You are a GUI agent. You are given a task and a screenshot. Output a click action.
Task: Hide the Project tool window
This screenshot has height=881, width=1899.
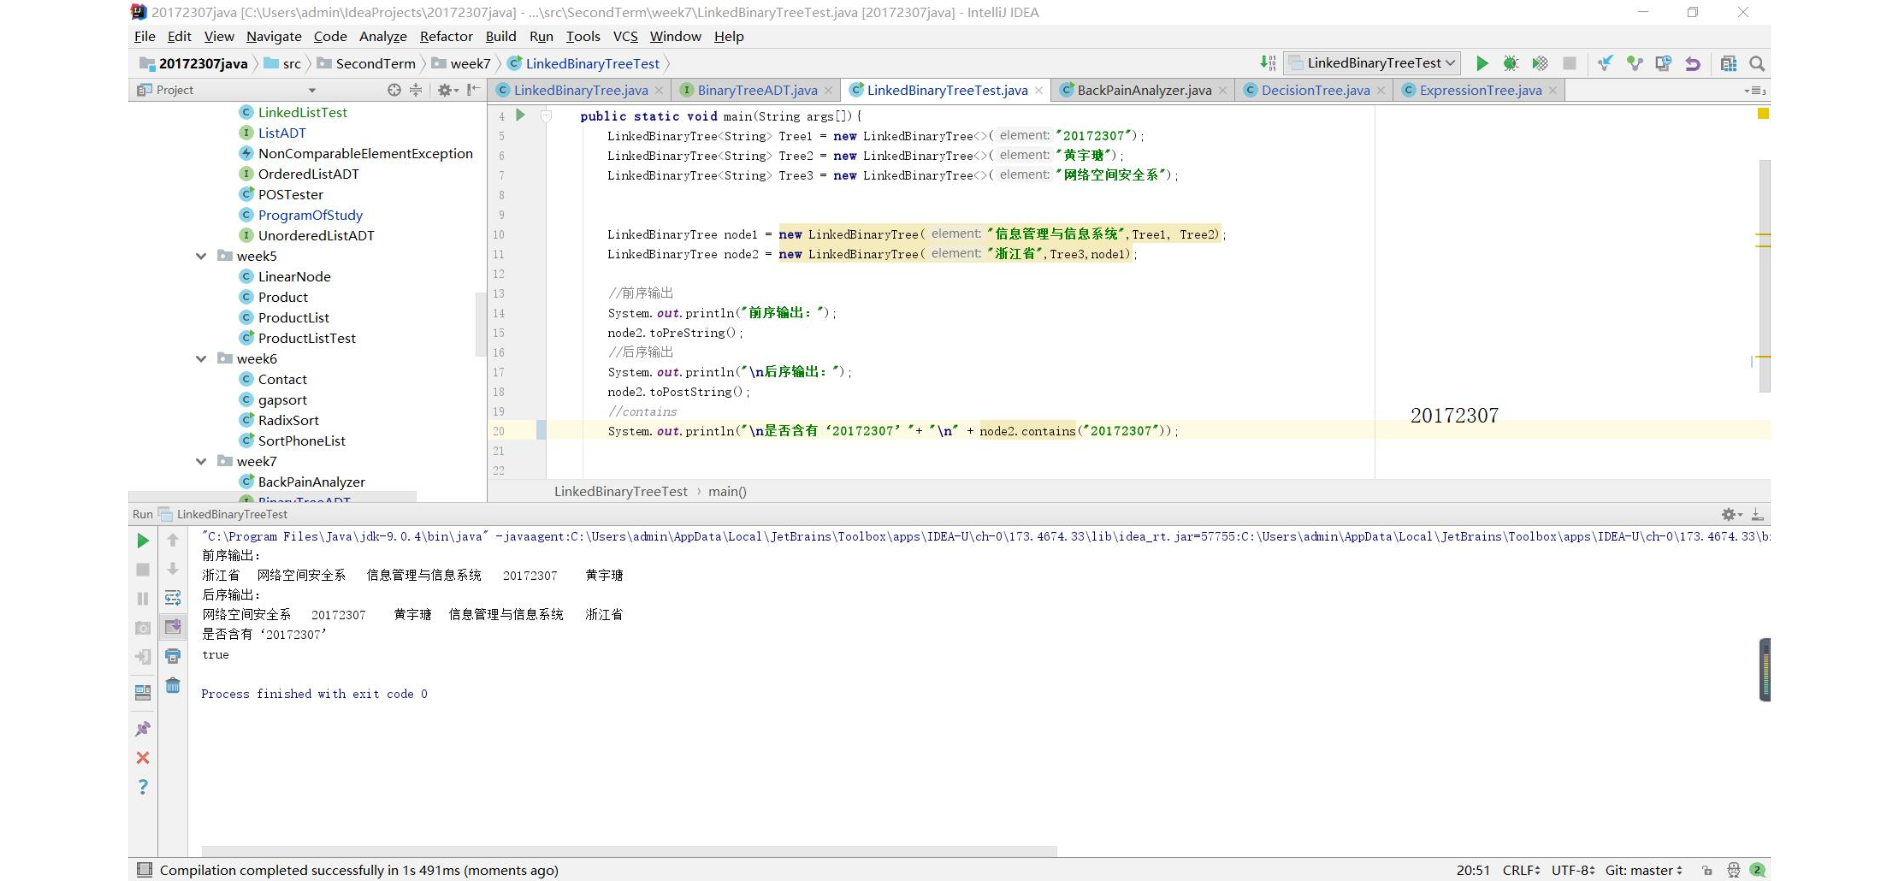click(x=473, y=90)
